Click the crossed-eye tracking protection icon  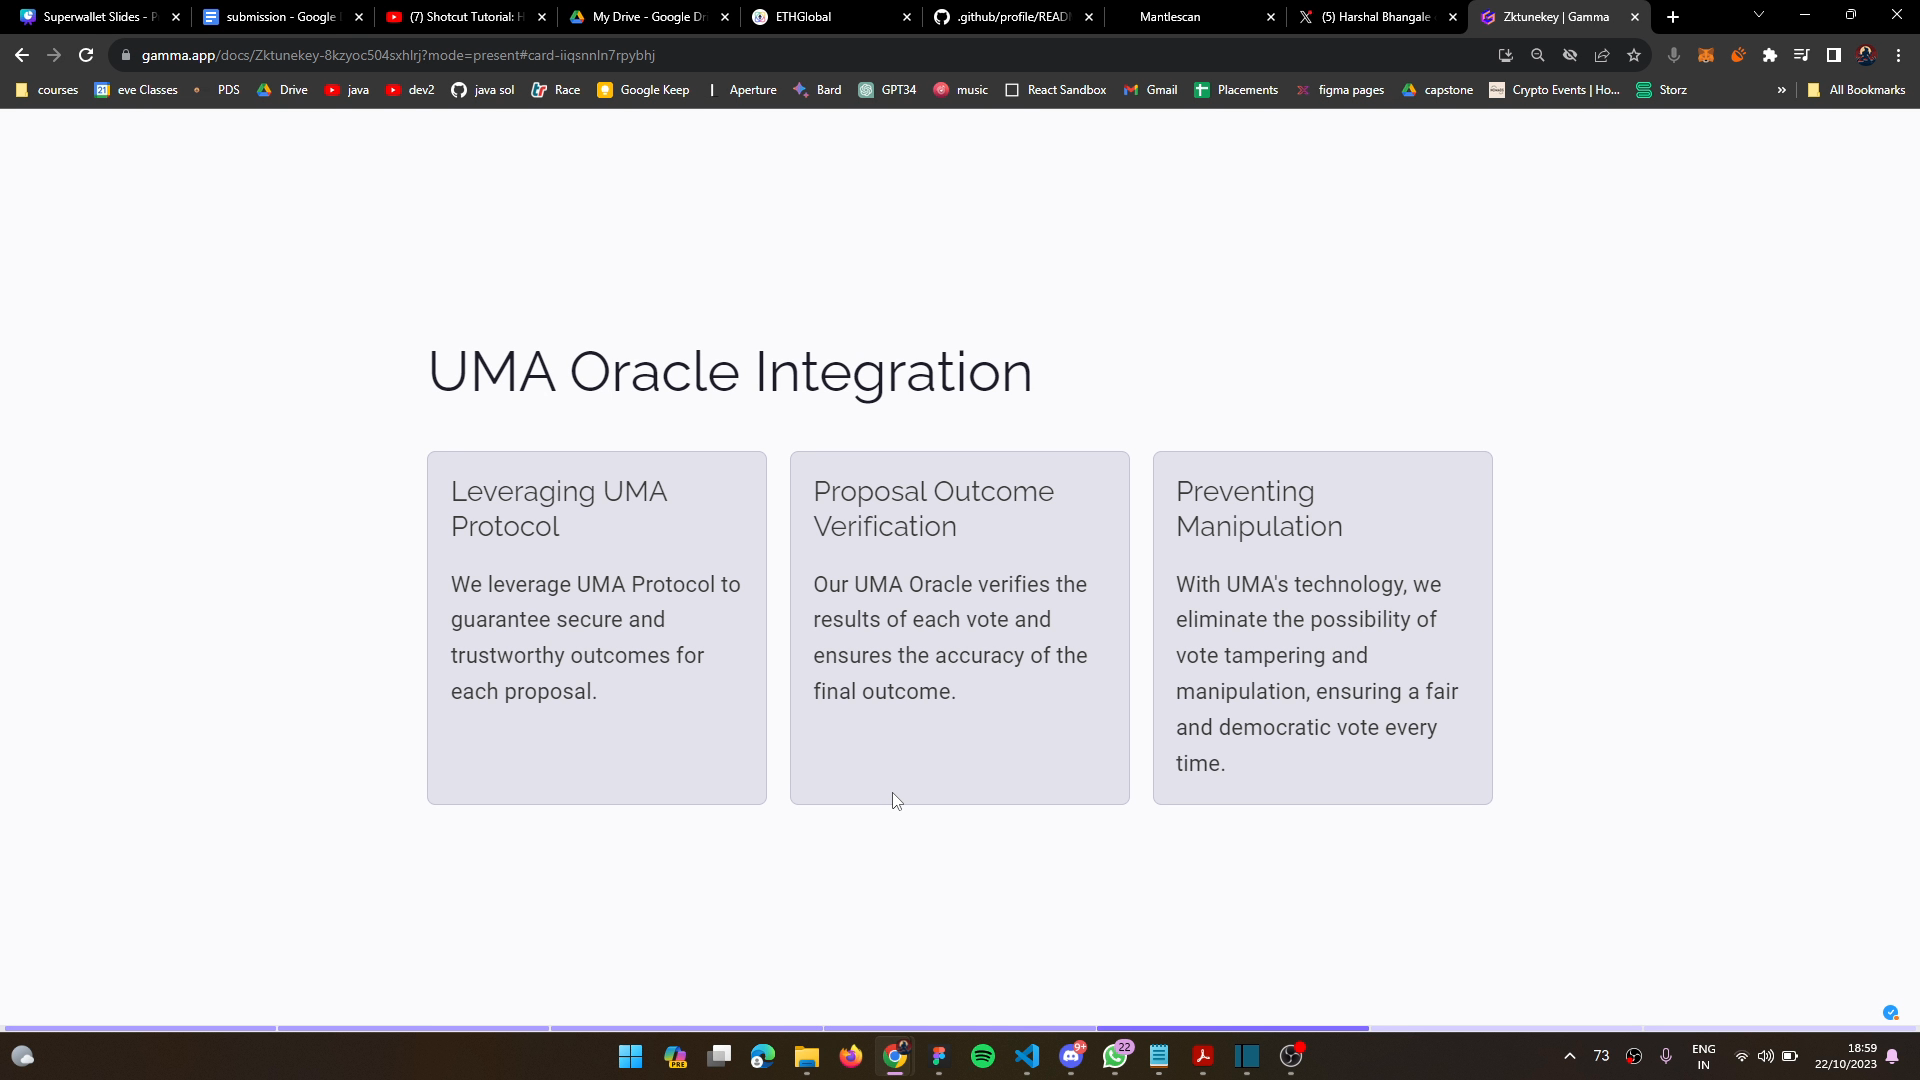[x=1570, y=55]
